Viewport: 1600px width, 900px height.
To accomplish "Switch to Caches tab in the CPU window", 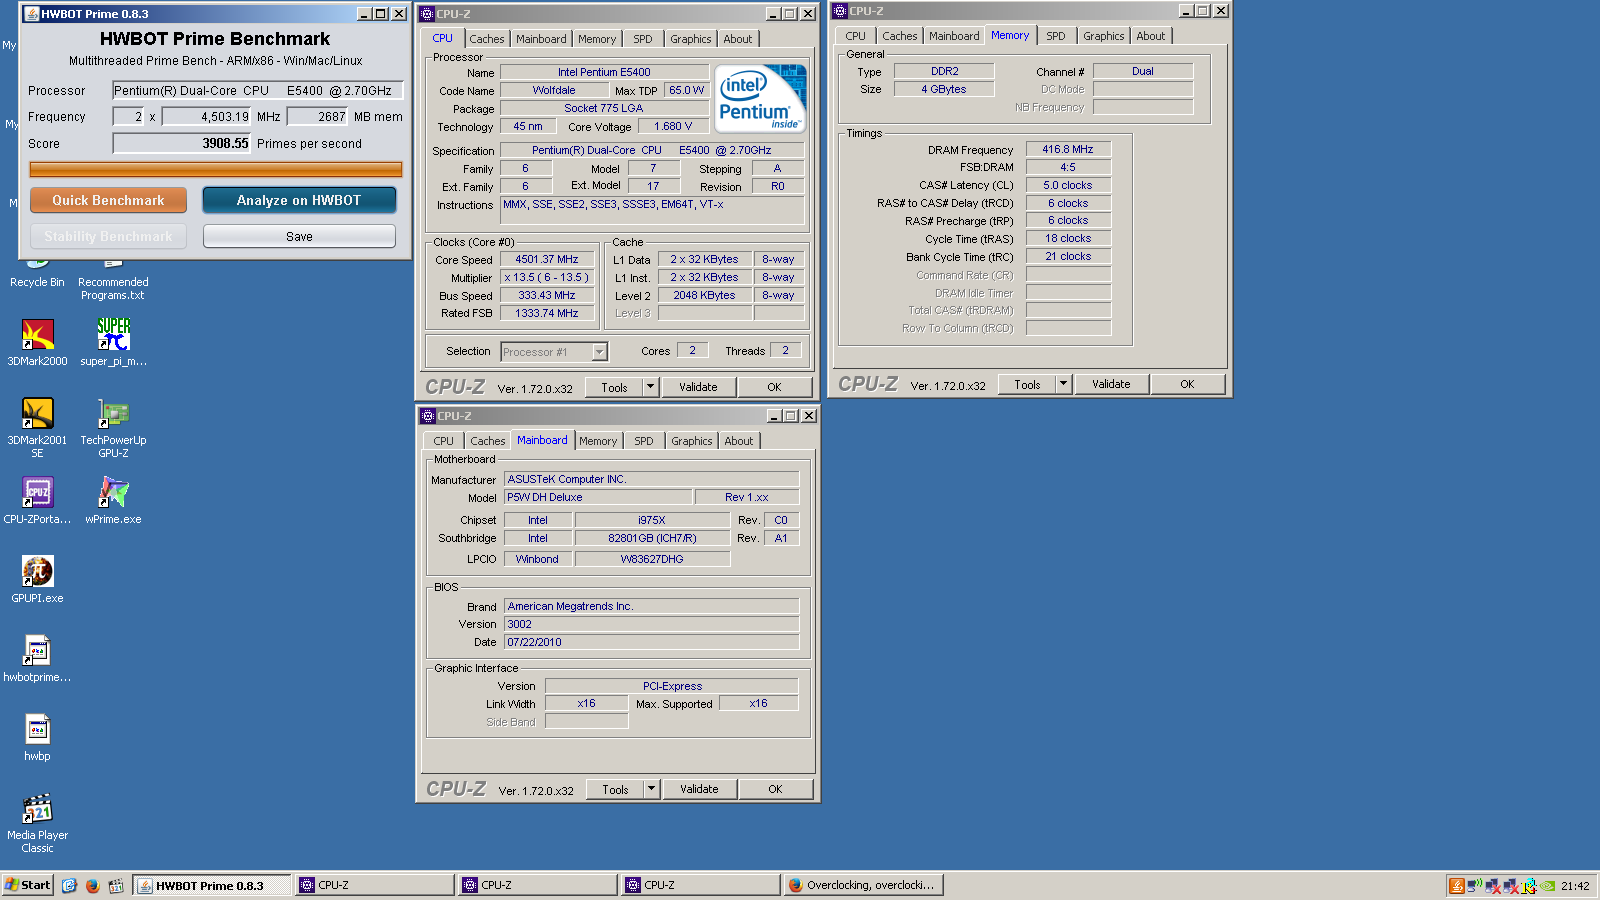I will (487, 39).
